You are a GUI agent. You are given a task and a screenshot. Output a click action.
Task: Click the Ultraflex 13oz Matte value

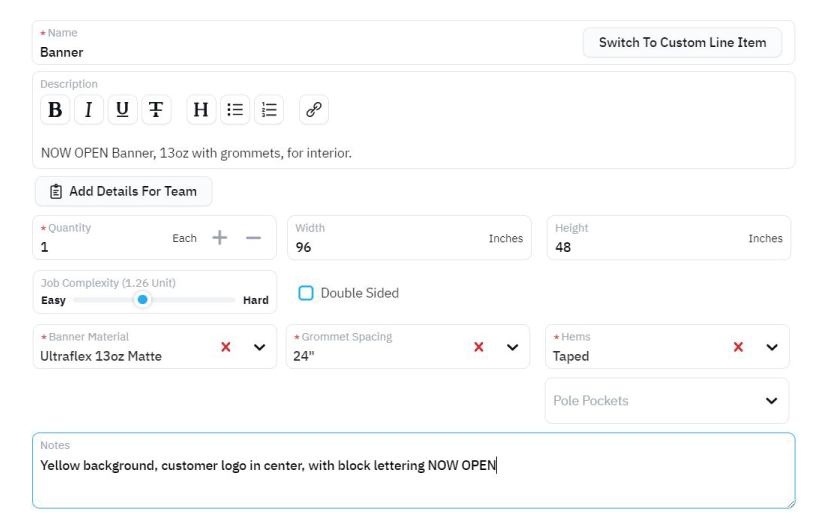point(101,356)
